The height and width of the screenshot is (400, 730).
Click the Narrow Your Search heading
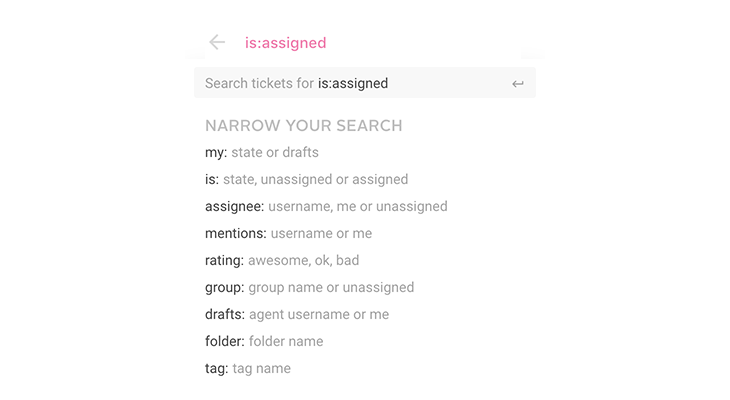(304, 126)
